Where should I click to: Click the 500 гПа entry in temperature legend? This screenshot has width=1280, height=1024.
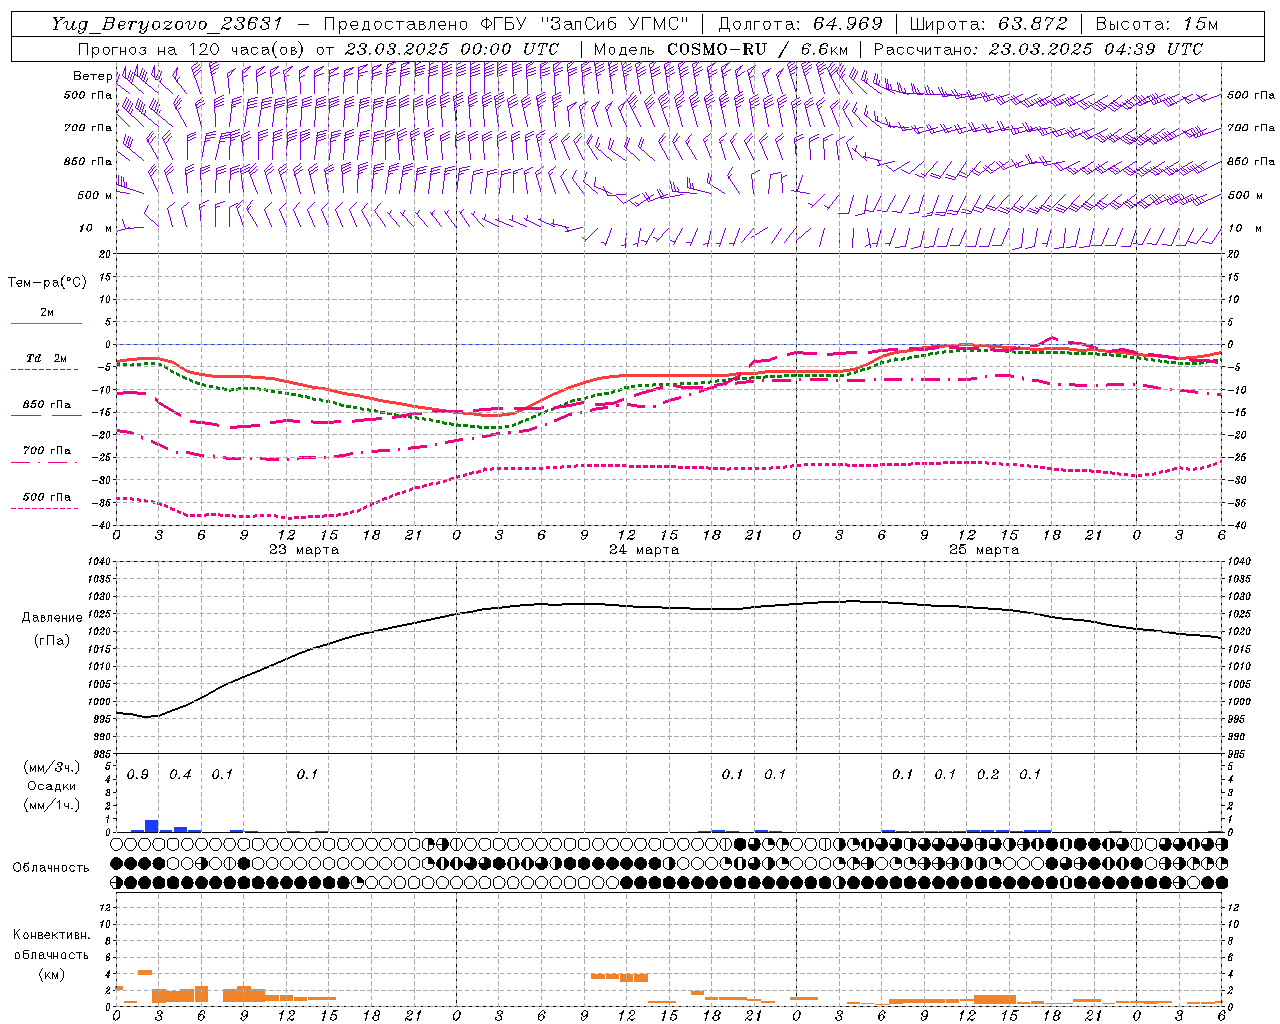click(47, 497)
